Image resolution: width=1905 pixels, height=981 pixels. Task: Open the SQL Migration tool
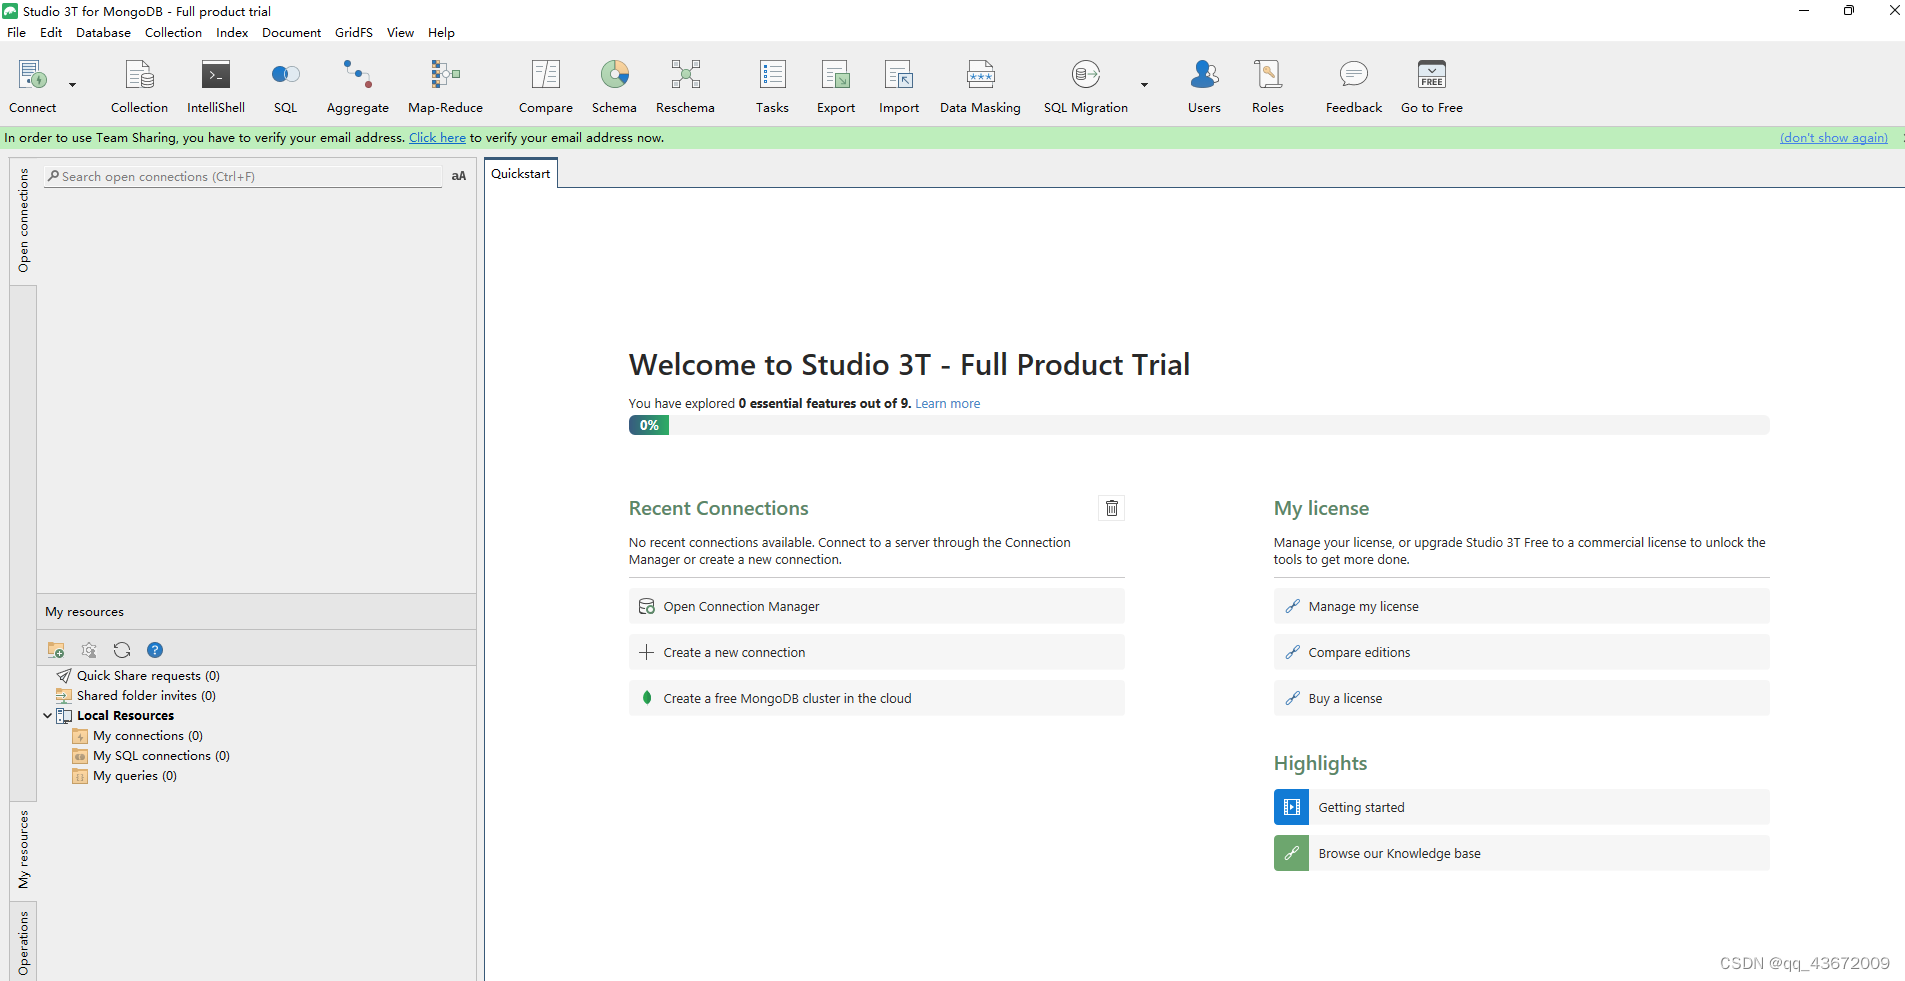pyautogui.click(x=1085, y=85)
